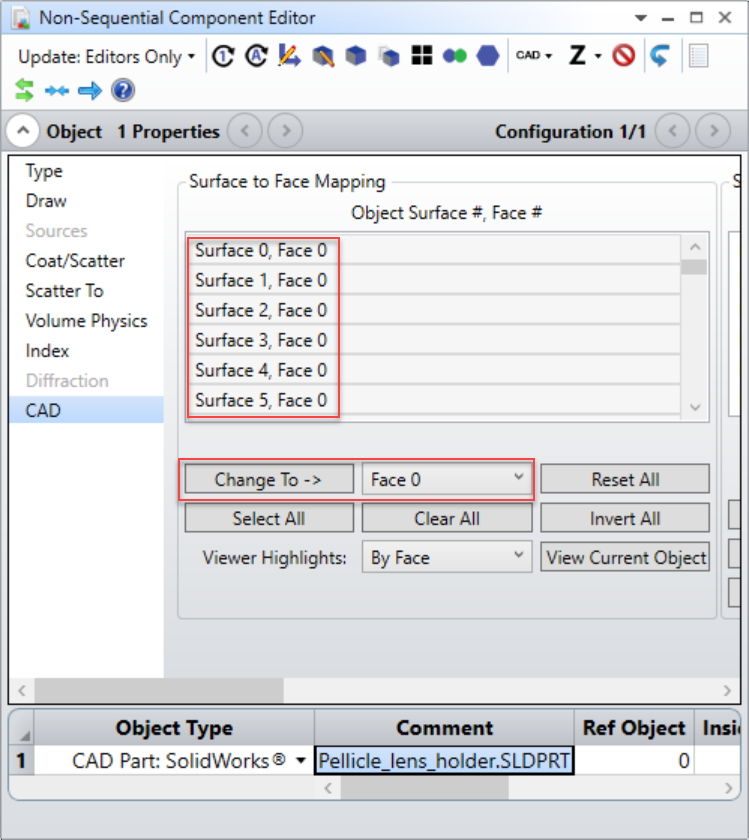The height and width of the screenshot is (840, 749).
Task: Click the blue hexagon polygon icon
Action: tap(488, 56)
